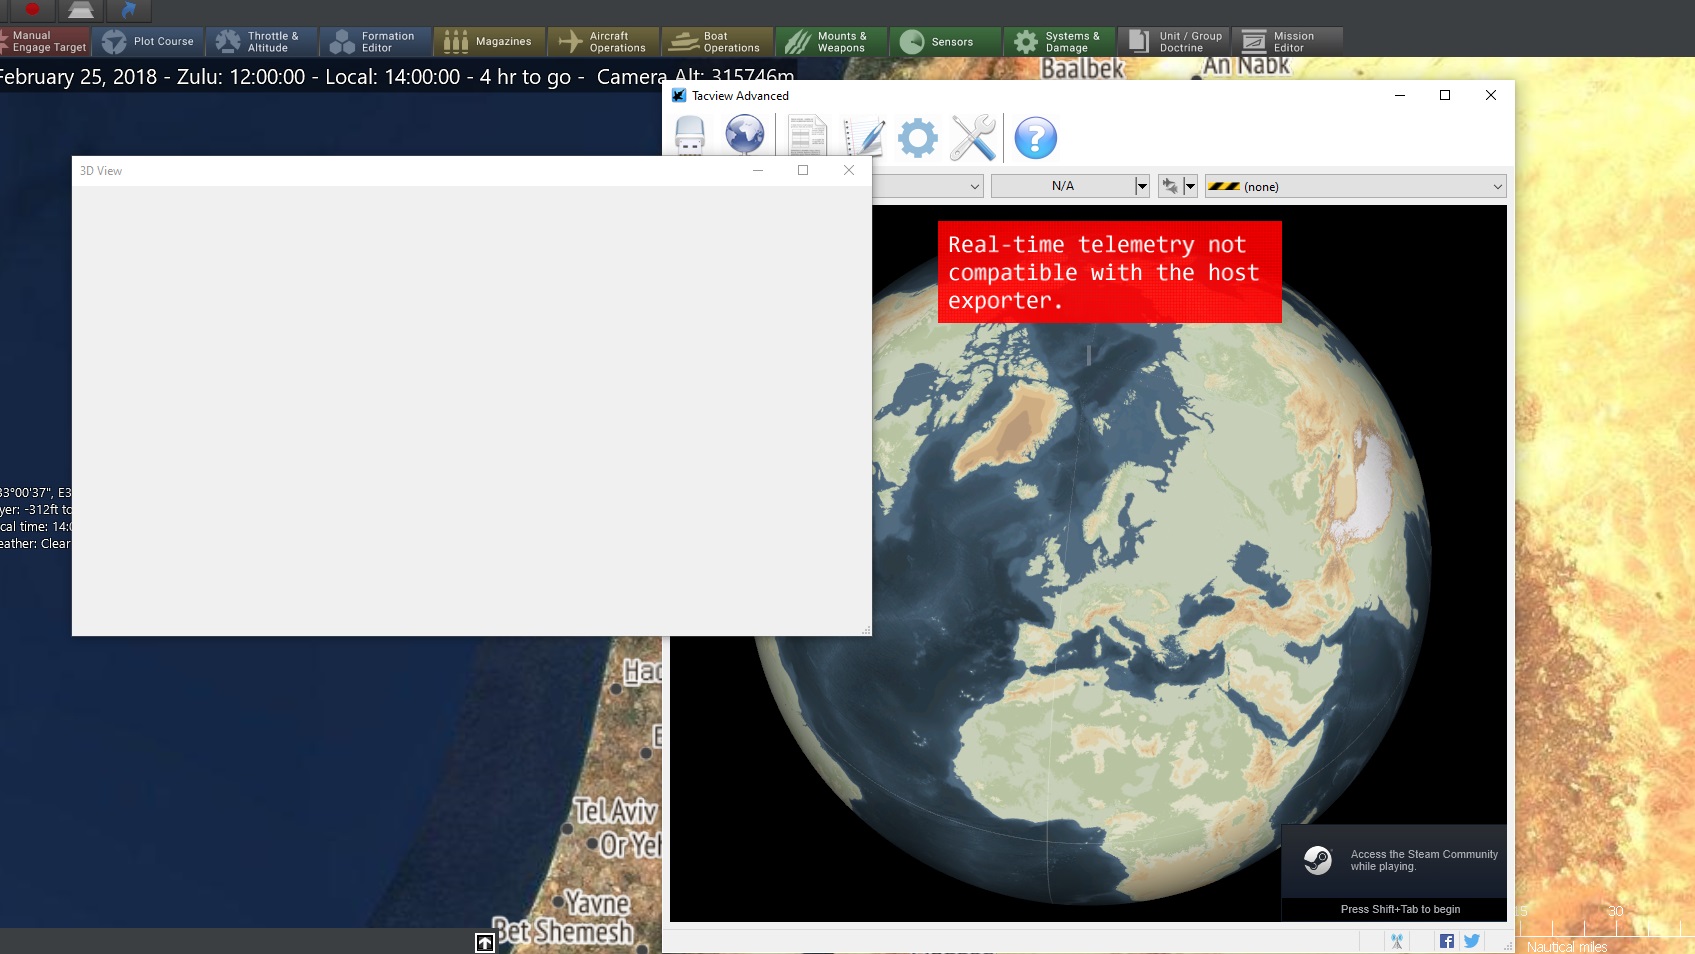Viewport: 1695px width, 954px height.
Task: Open Boat Operations
Action: pyautogui.click(x=718, y=41)
